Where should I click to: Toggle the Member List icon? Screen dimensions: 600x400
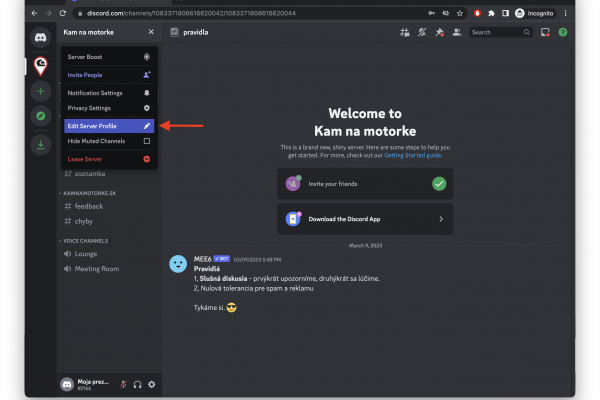[457, 33]
